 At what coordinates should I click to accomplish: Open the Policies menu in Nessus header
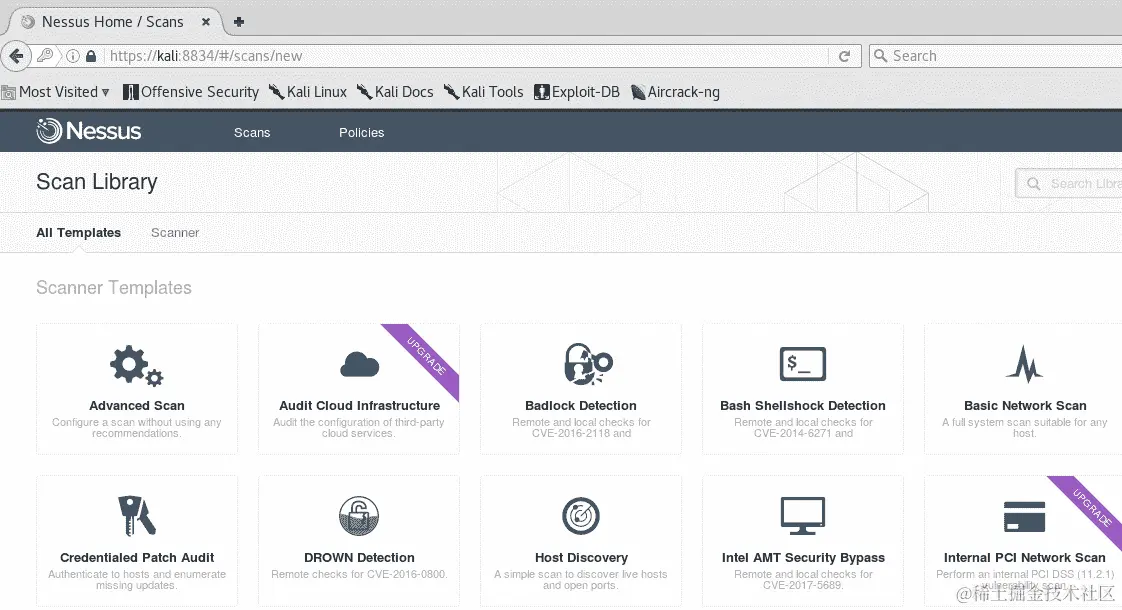[361, 132]
